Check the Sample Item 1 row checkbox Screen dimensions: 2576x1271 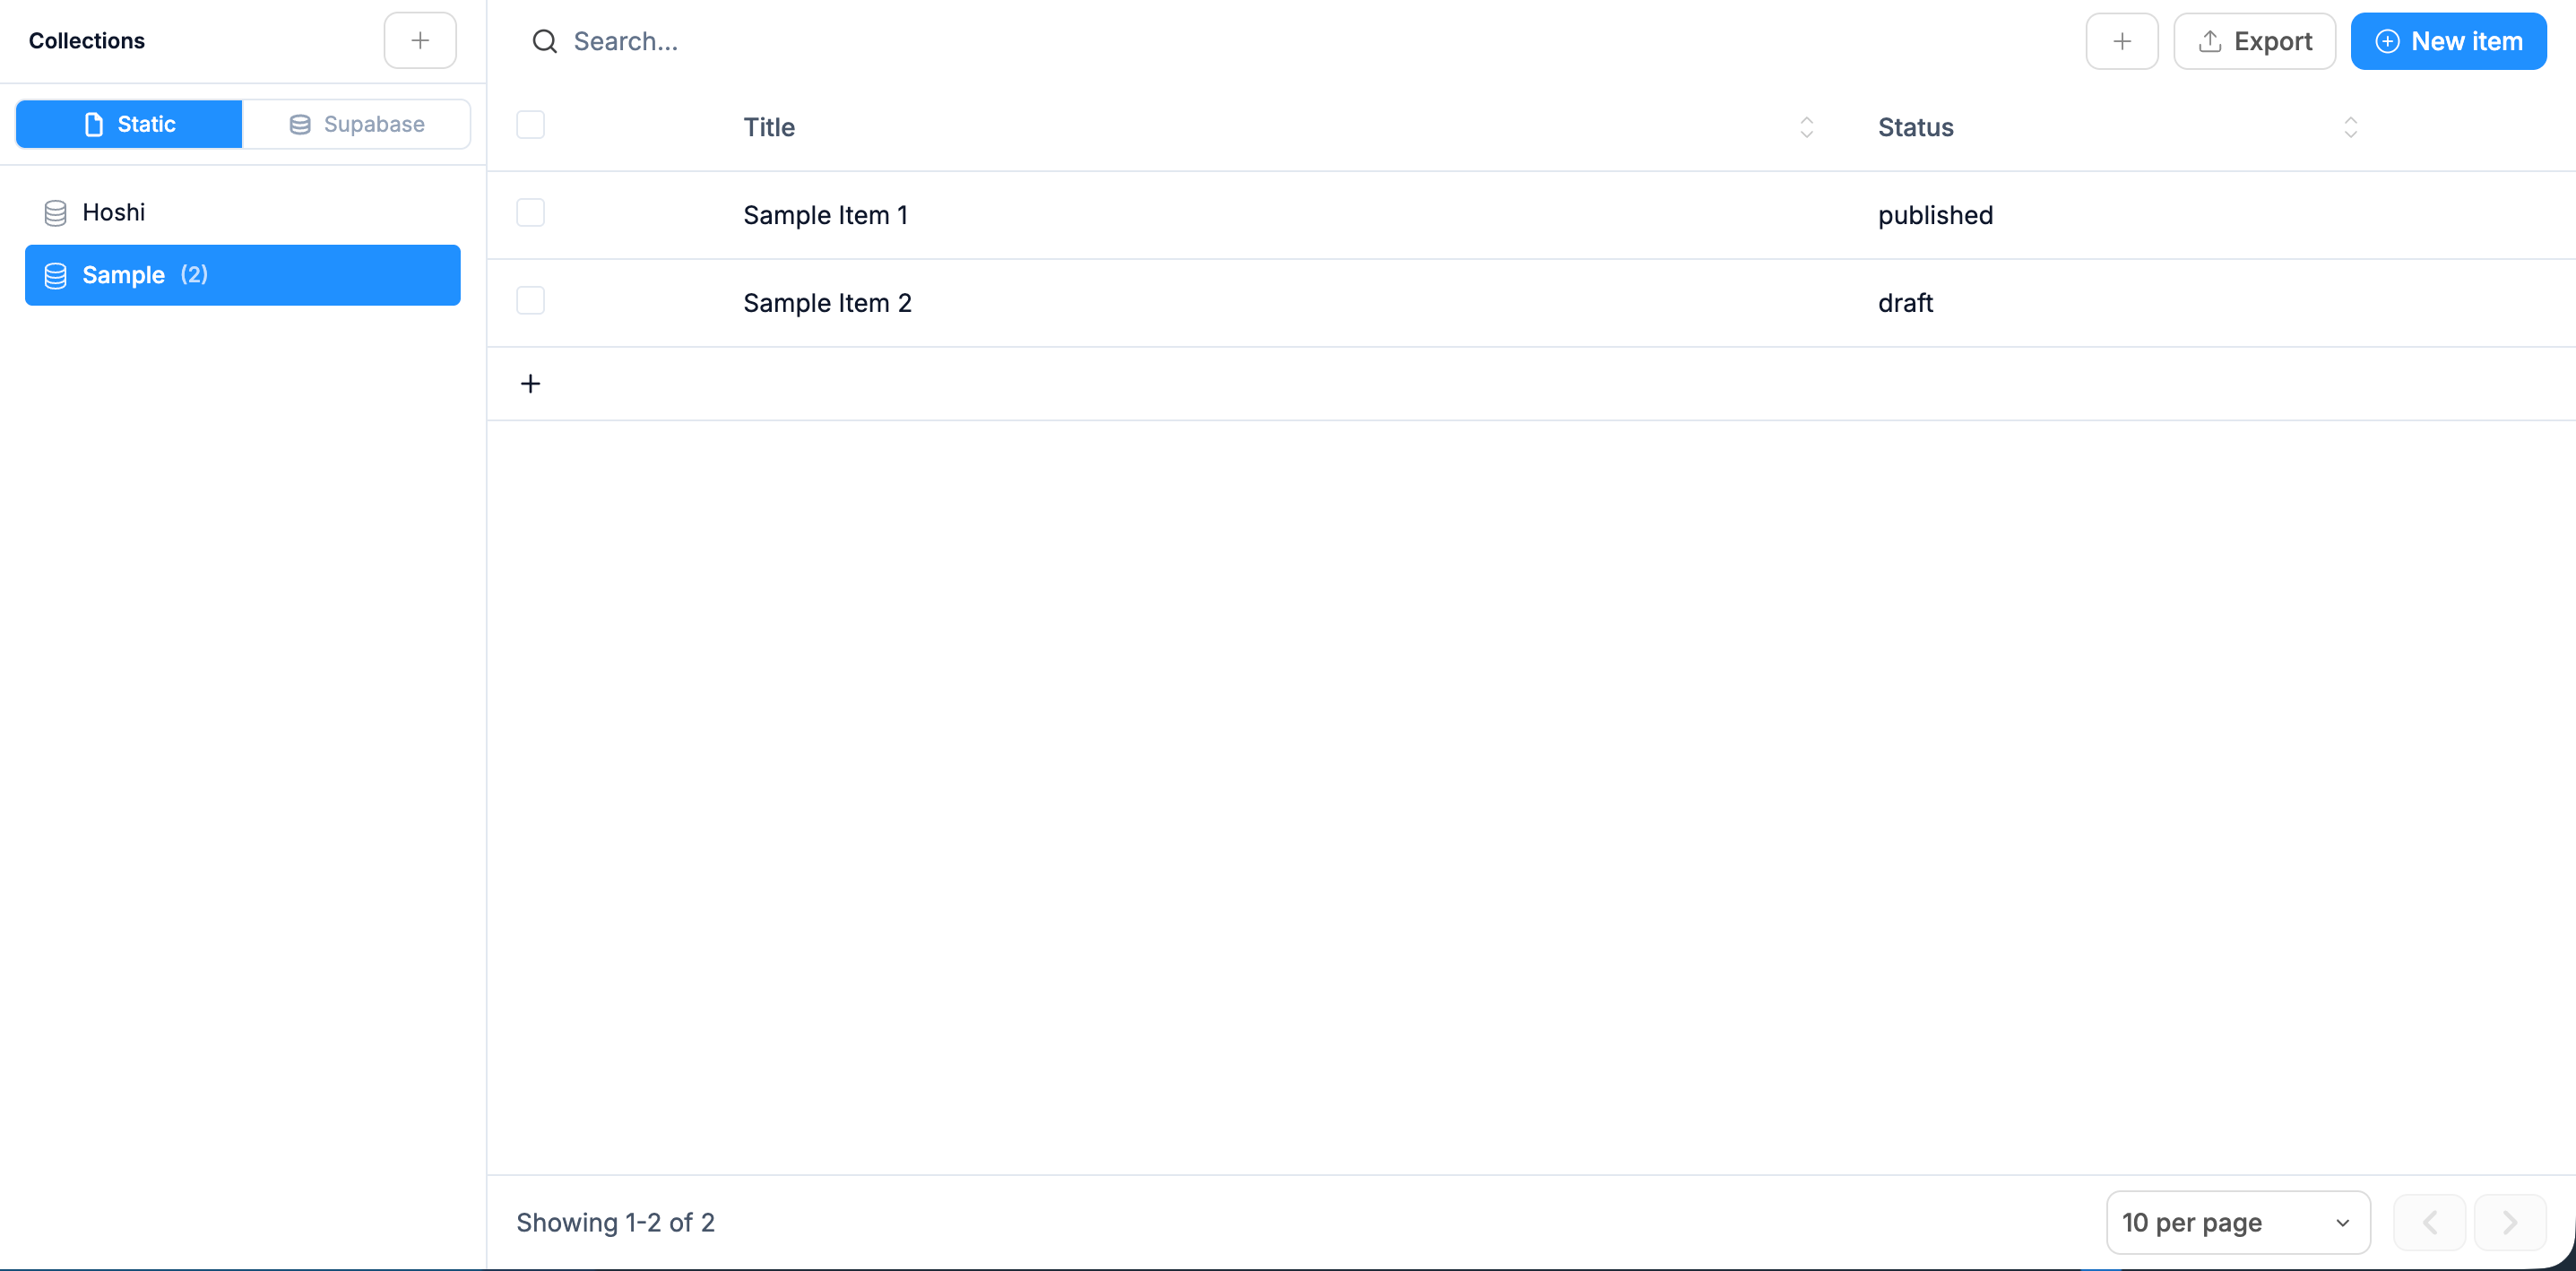coord(531,213)
